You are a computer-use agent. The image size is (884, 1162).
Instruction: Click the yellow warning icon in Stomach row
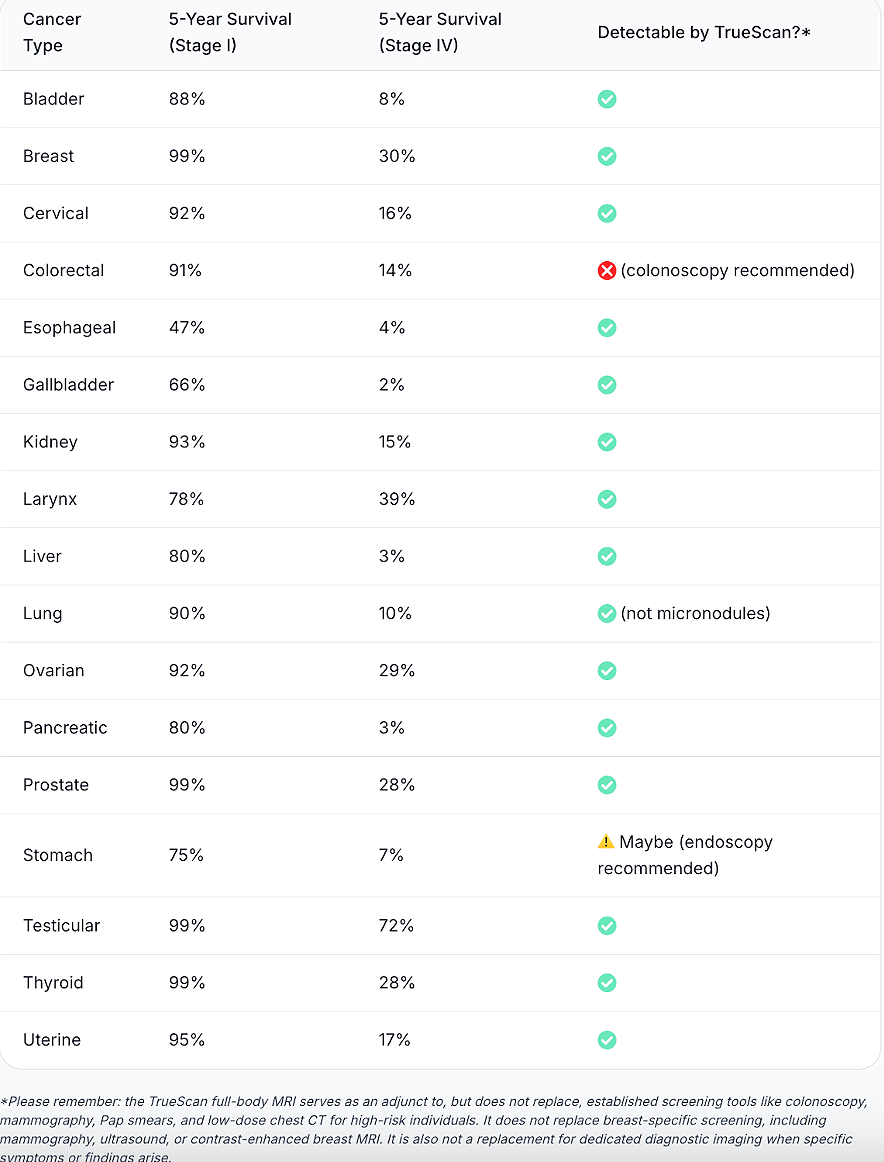[x=606, y=842]
